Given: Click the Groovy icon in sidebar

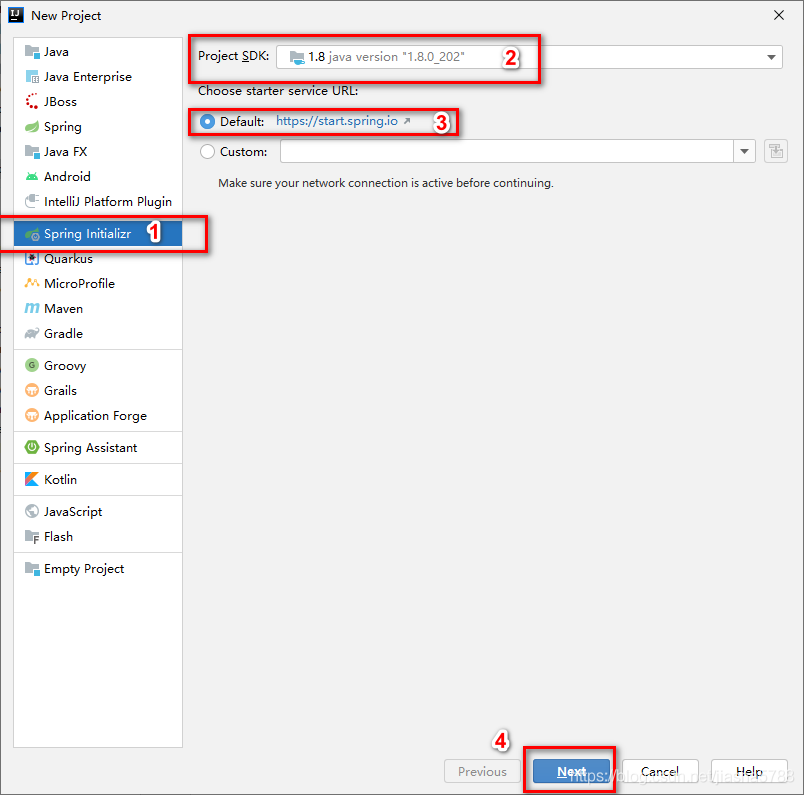Looking at the screenshot, I should pos(32,366).
